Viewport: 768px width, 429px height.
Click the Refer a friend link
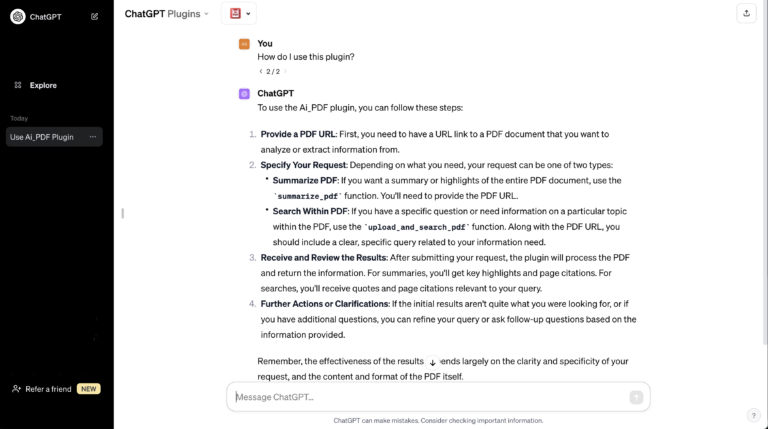[48, 389]
